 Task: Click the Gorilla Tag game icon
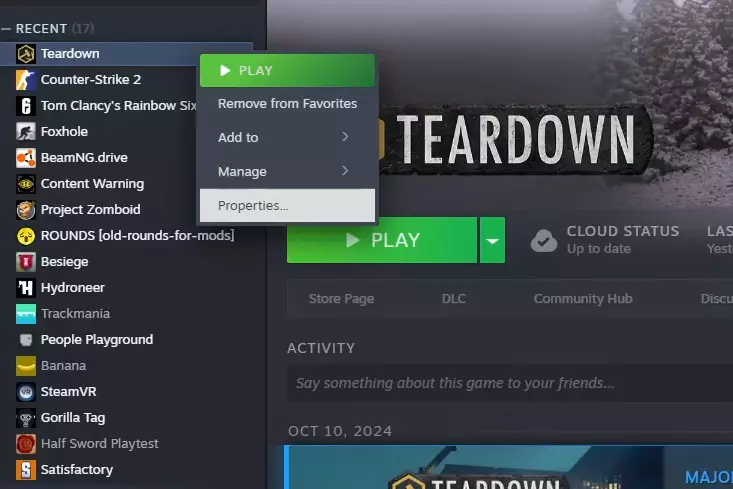(x=26, y=418)
